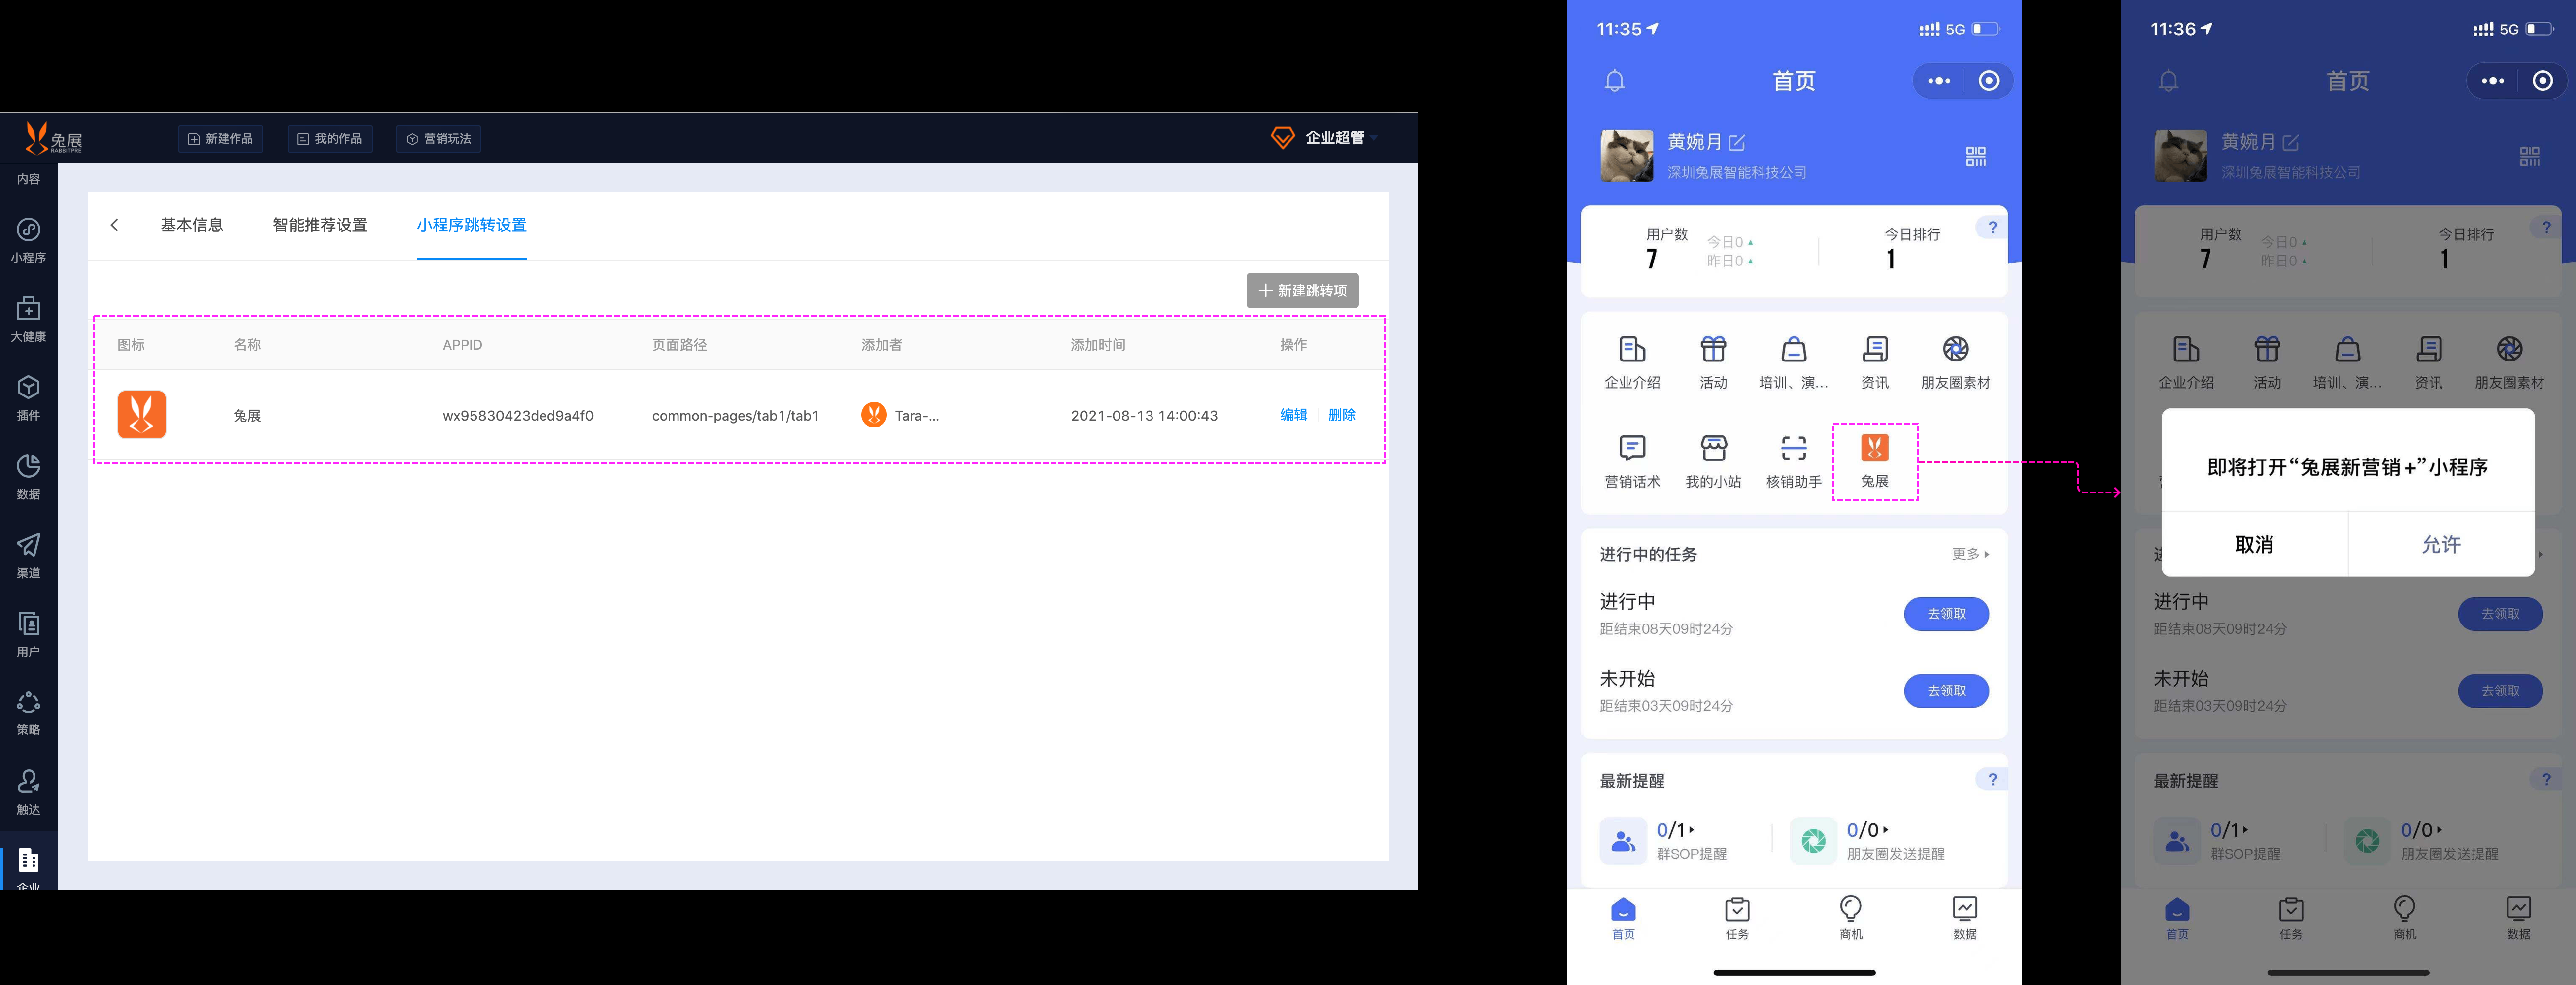Open the 插件 sidebar section
This screenshot has height=985, width=2576.
(28, 398)
